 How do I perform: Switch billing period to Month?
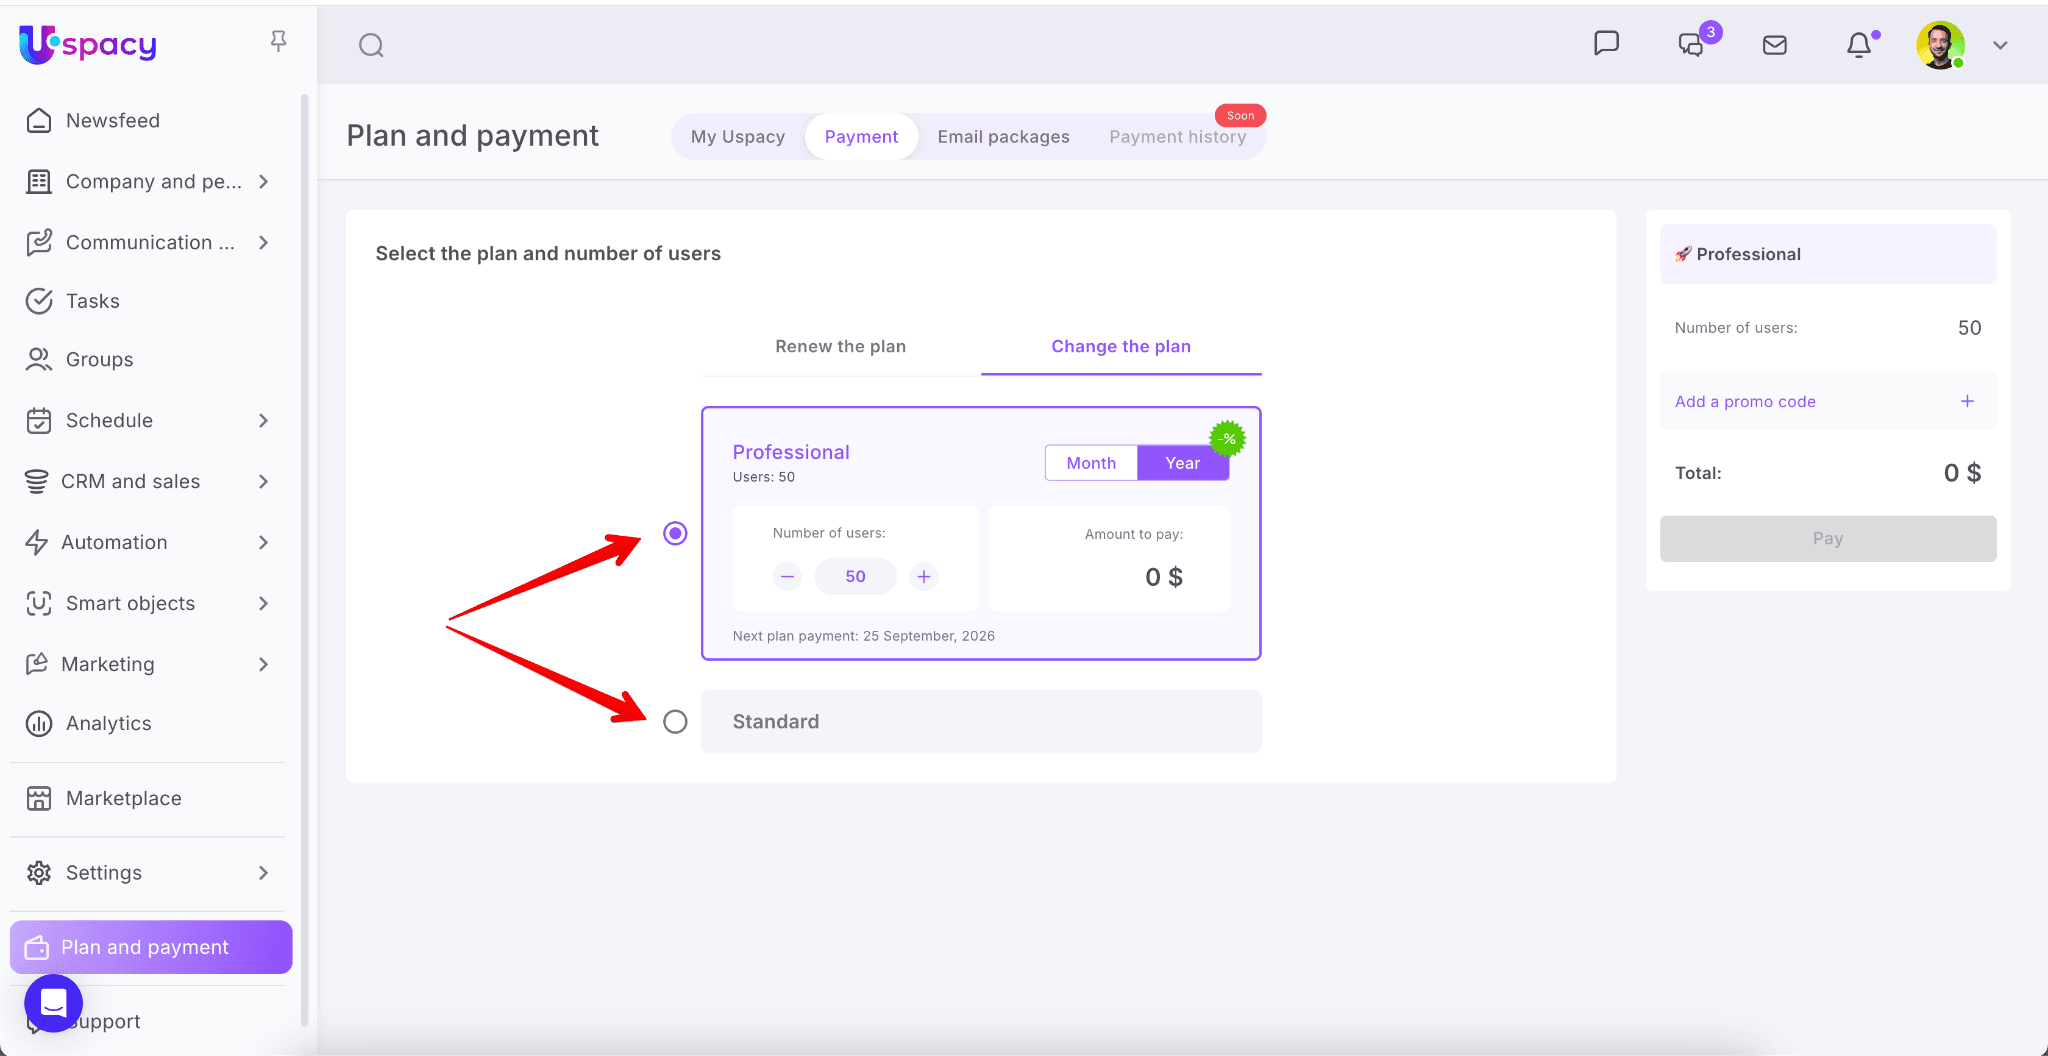pos(1090,463)
